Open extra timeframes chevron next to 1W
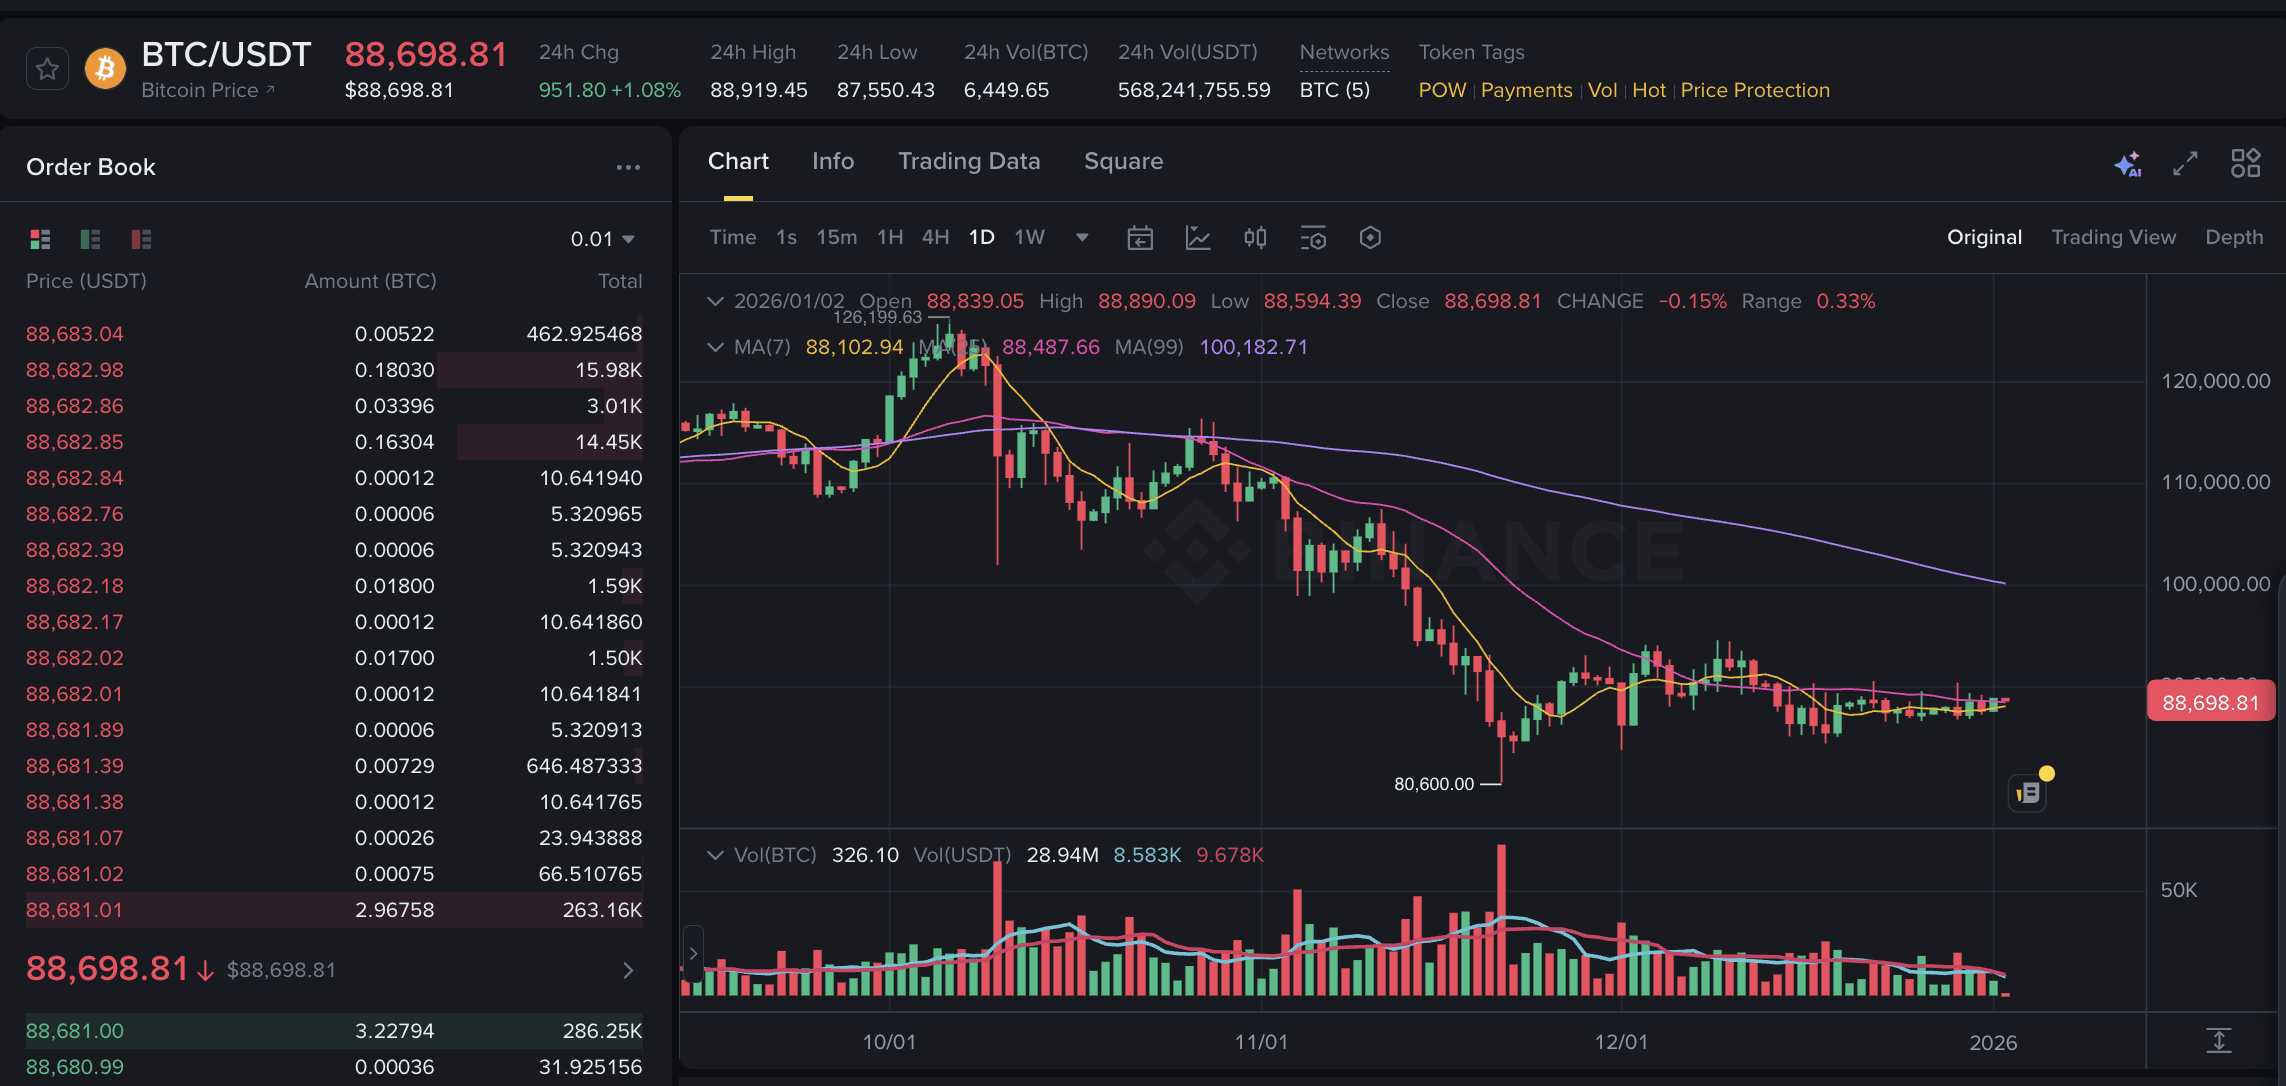The height and width of the screenshot is (1086, 2286). [1082, 238]
